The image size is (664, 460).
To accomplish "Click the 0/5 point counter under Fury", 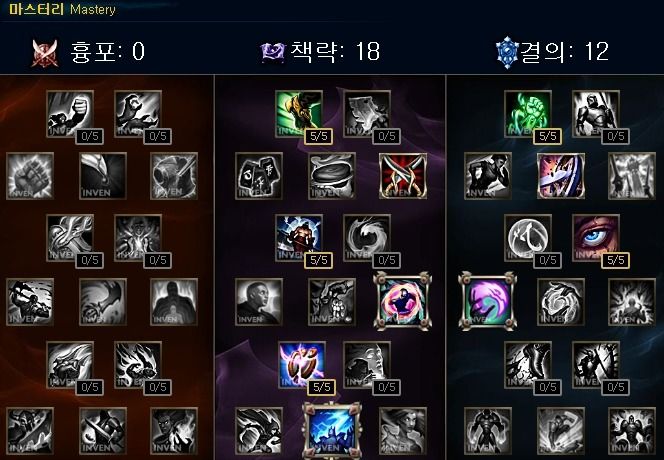I will tap(89, 136).
